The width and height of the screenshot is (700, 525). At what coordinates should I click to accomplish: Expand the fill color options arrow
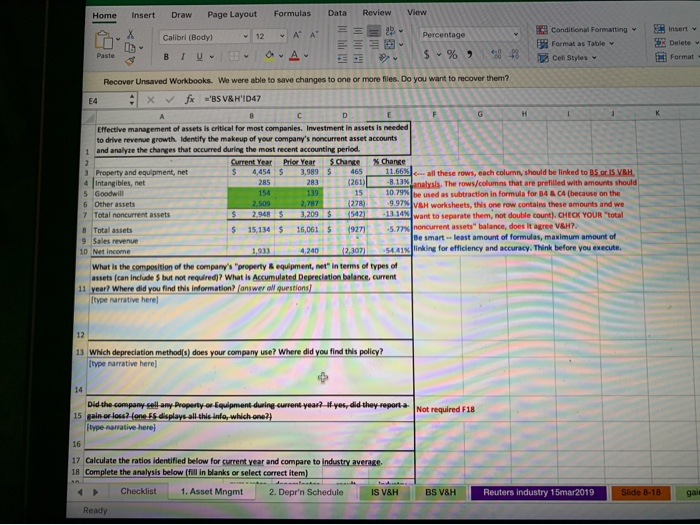click(281, 56)
